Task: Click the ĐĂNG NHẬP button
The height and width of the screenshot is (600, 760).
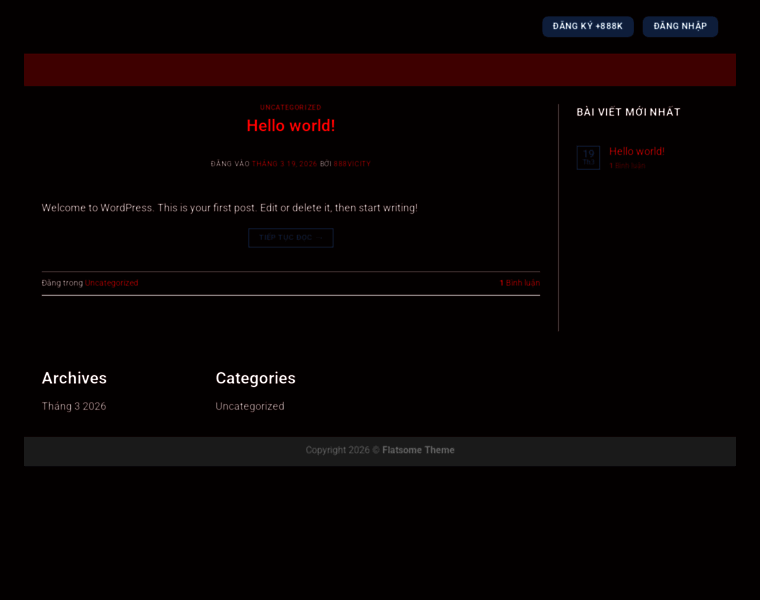Action: pyautogui.click(x=680, y=26)
